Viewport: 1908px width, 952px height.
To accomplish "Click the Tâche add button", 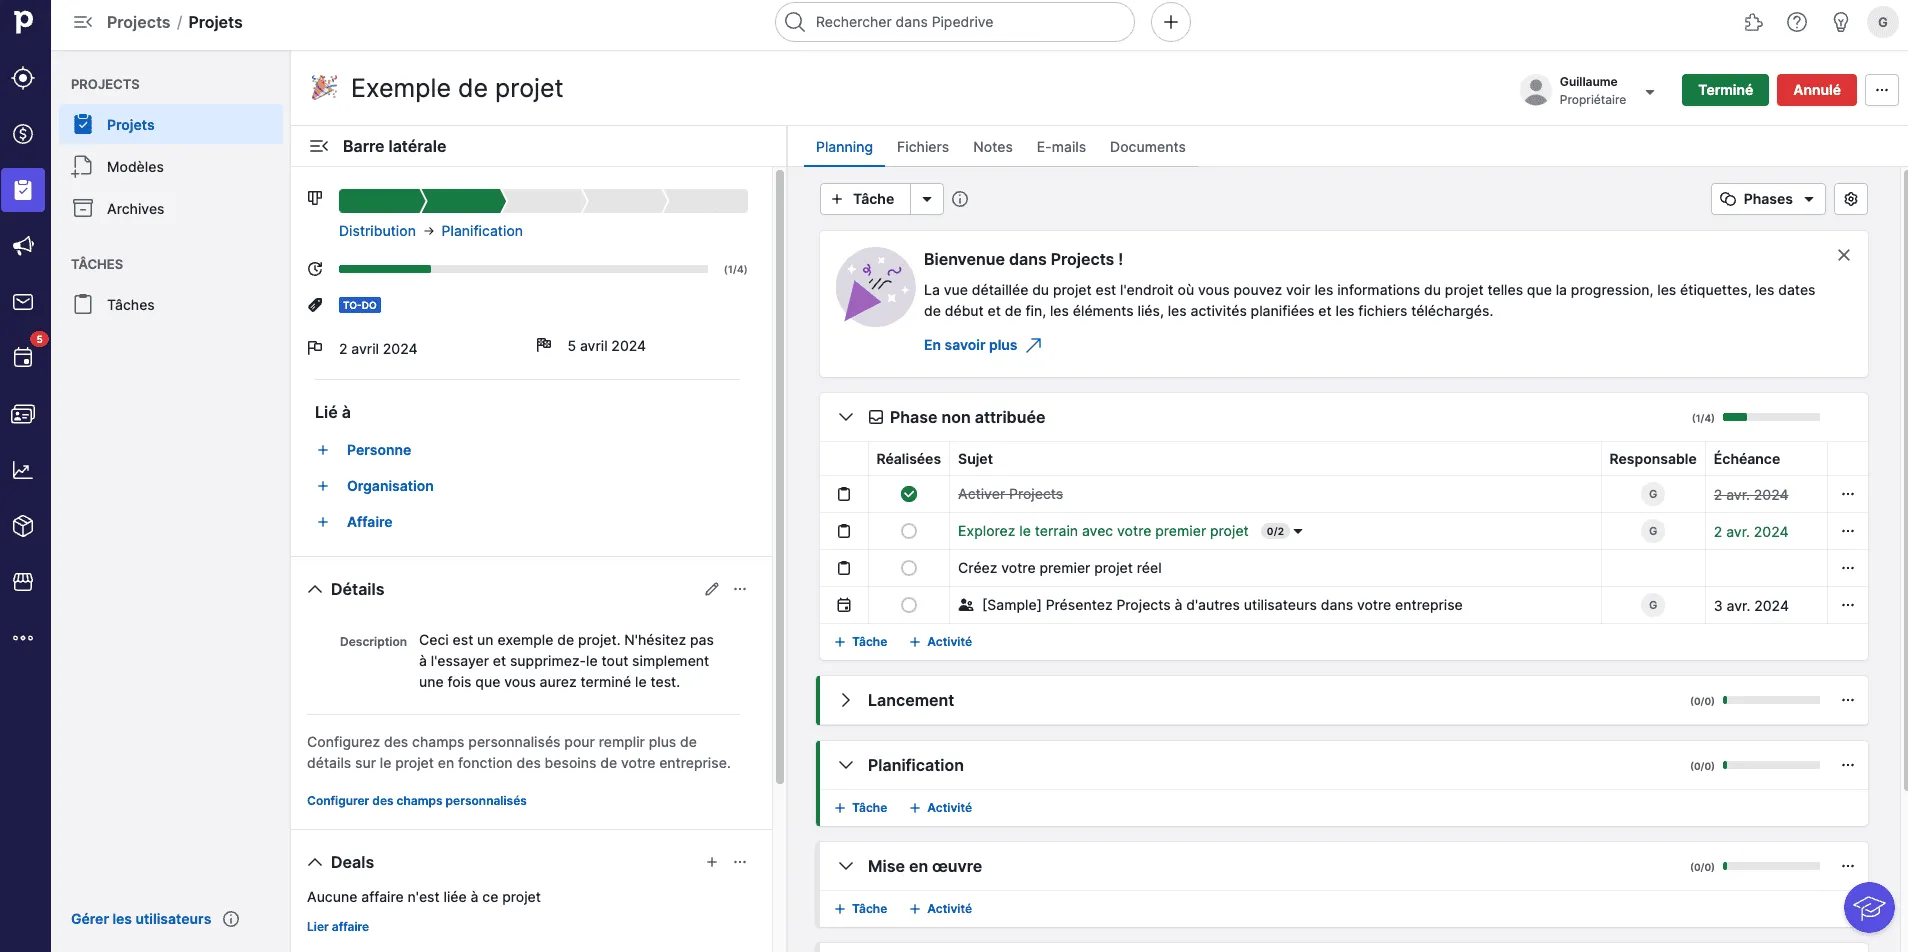I will (865, 199).
